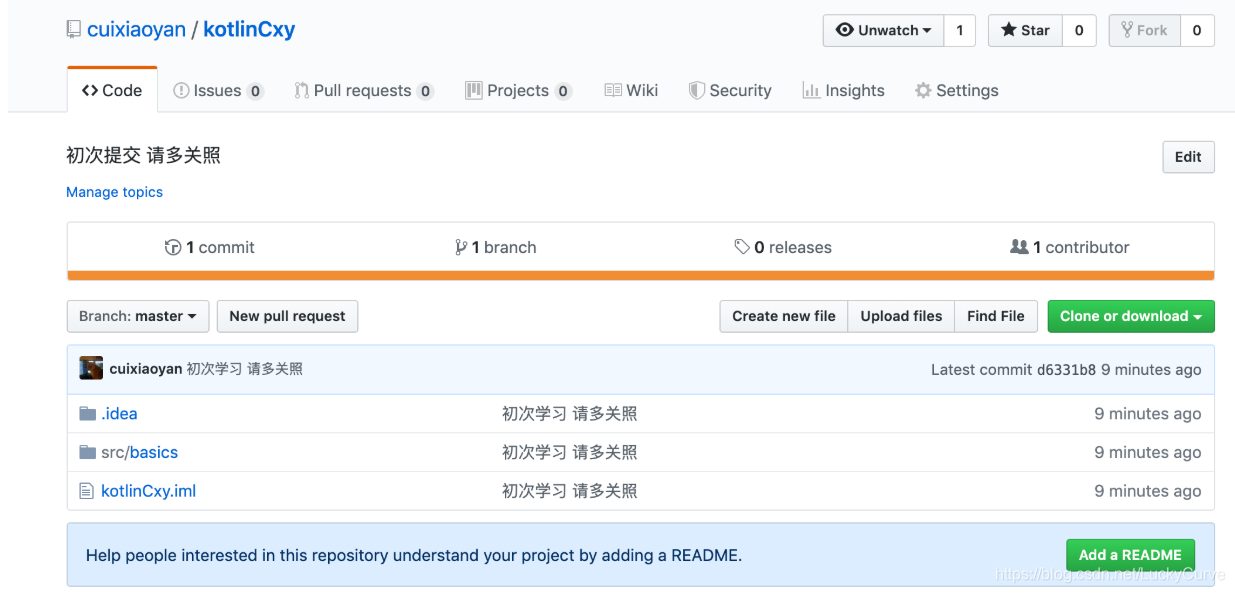The image size is (1235, 593).
Task: Open the Security tab
Action: pyautogui.click(x=730, y=90)
